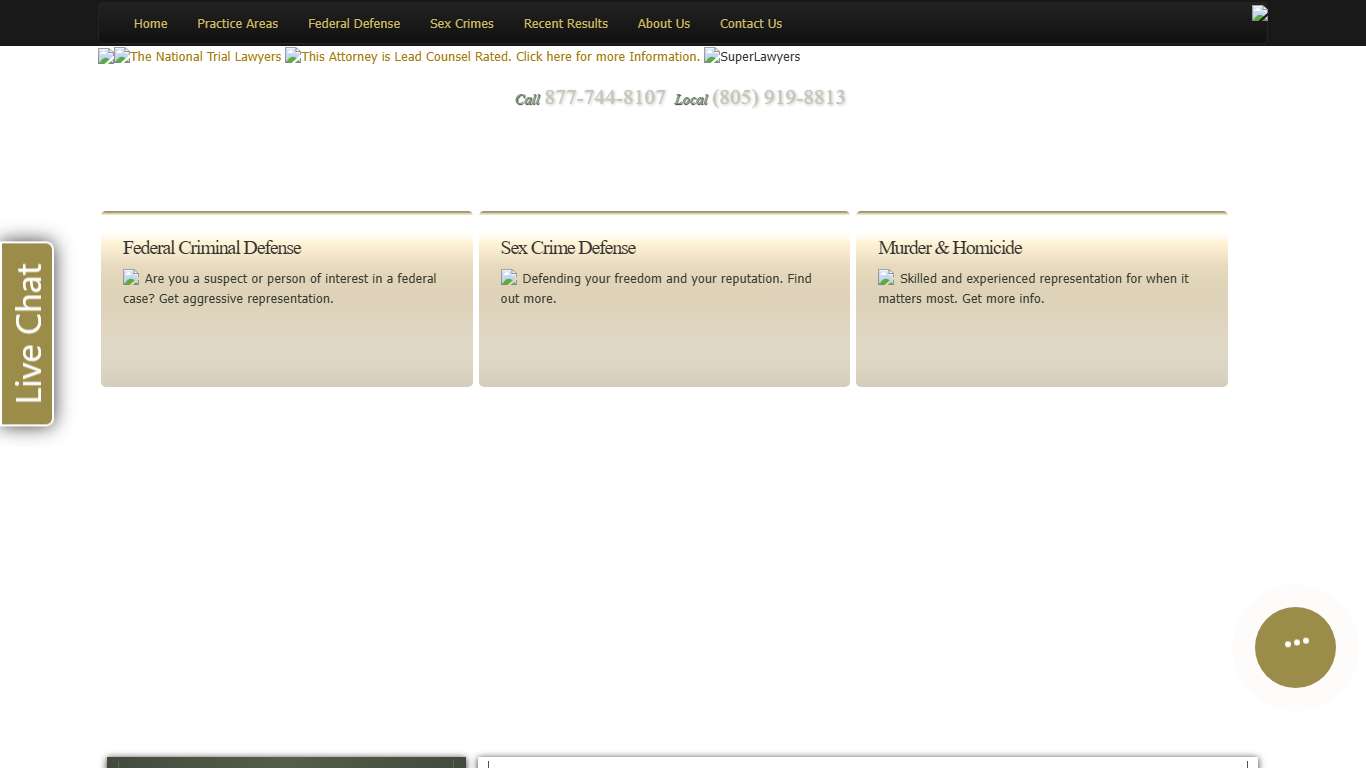Open the Federal Defense menu item
1366x768 pixels.
(354, 23)
